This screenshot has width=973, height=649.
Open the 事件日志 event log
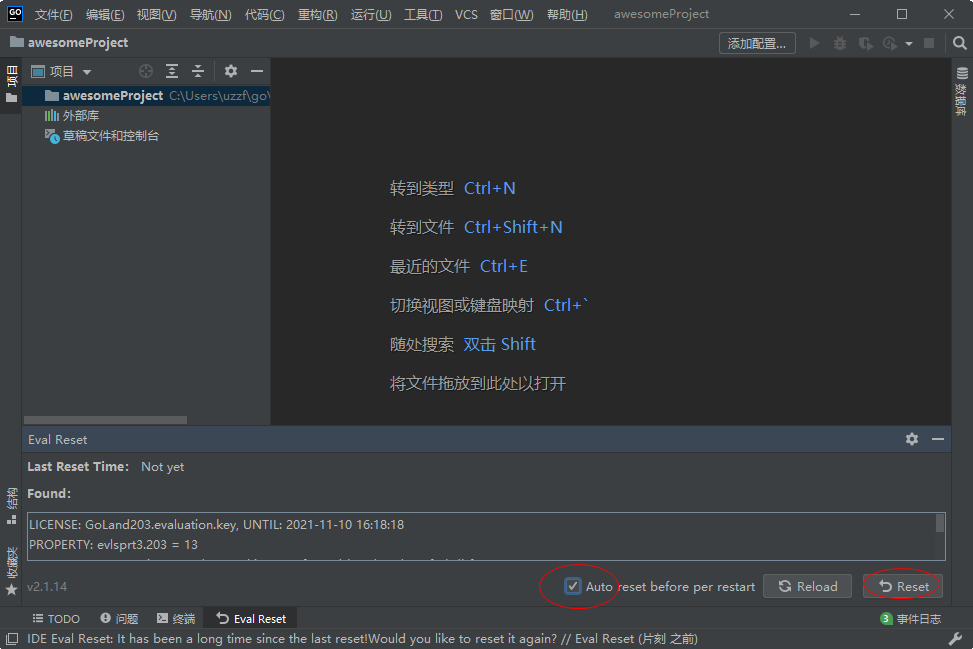tap(910, 619)
